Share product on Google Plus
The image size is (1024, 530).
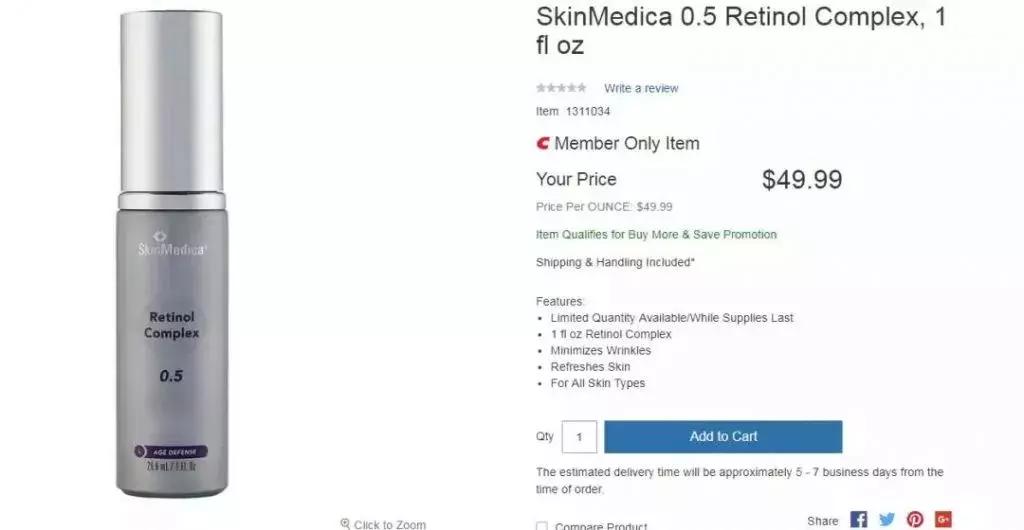[942, 520]
